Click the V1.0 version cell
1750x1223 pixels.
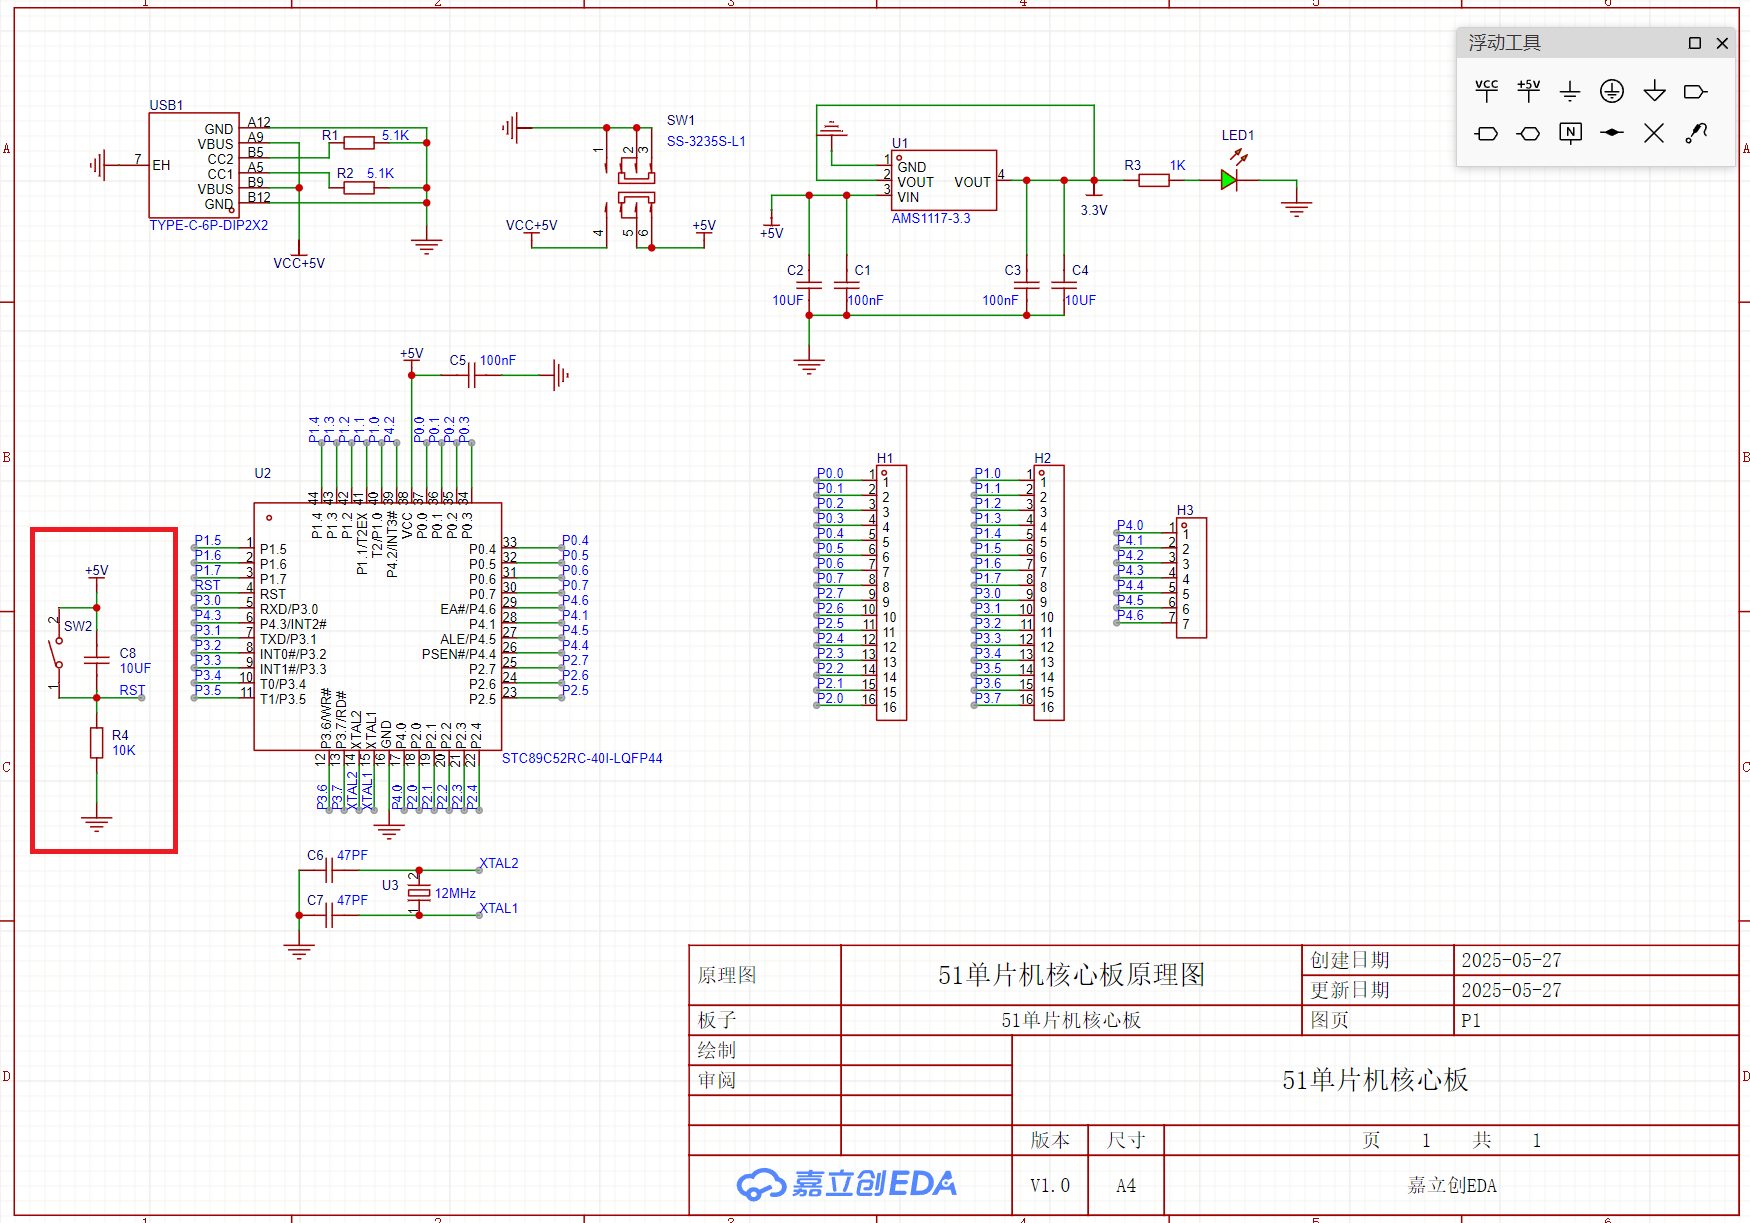pos(1050,1185)
